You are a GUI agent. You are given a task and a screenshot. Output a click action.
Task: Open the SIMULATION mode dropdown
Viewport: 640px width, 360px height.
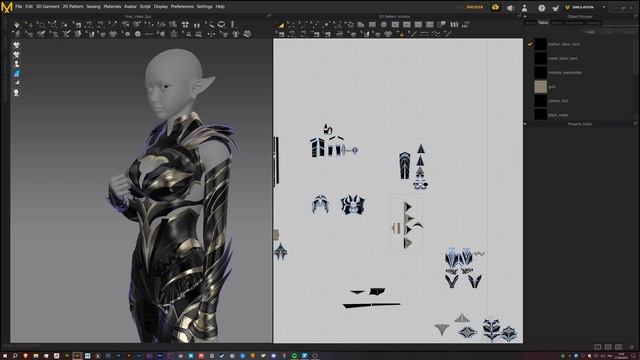click(585, 7)
